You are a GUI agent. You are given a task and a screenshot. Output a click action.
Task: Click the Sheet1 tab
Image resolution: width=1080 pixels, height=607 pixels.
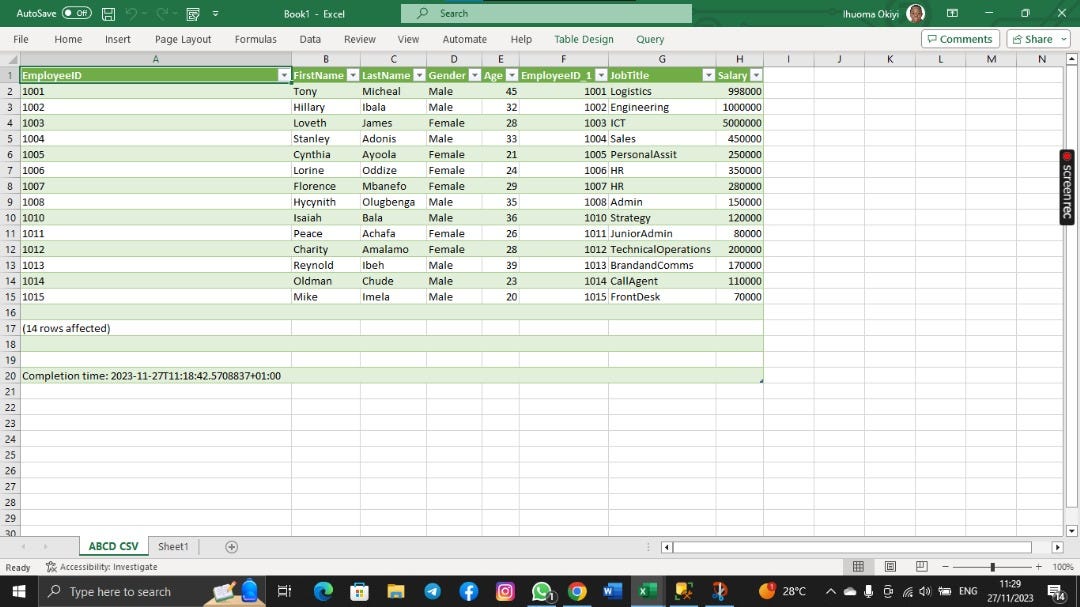pos(172,546)
